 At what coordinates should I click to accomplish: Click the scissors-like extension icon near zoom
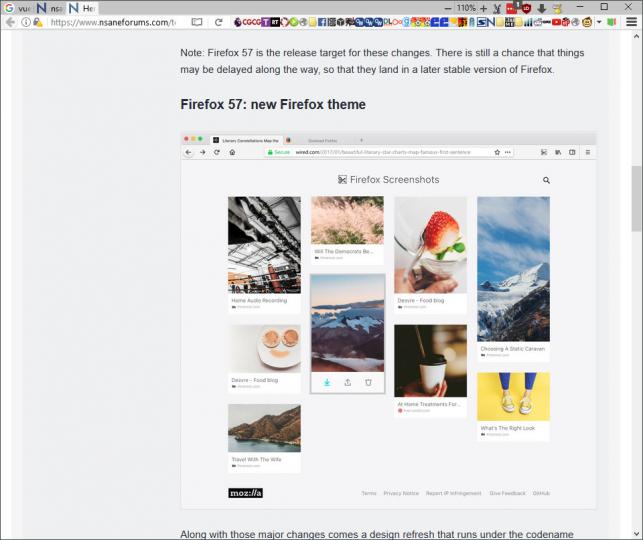(497, 8)
